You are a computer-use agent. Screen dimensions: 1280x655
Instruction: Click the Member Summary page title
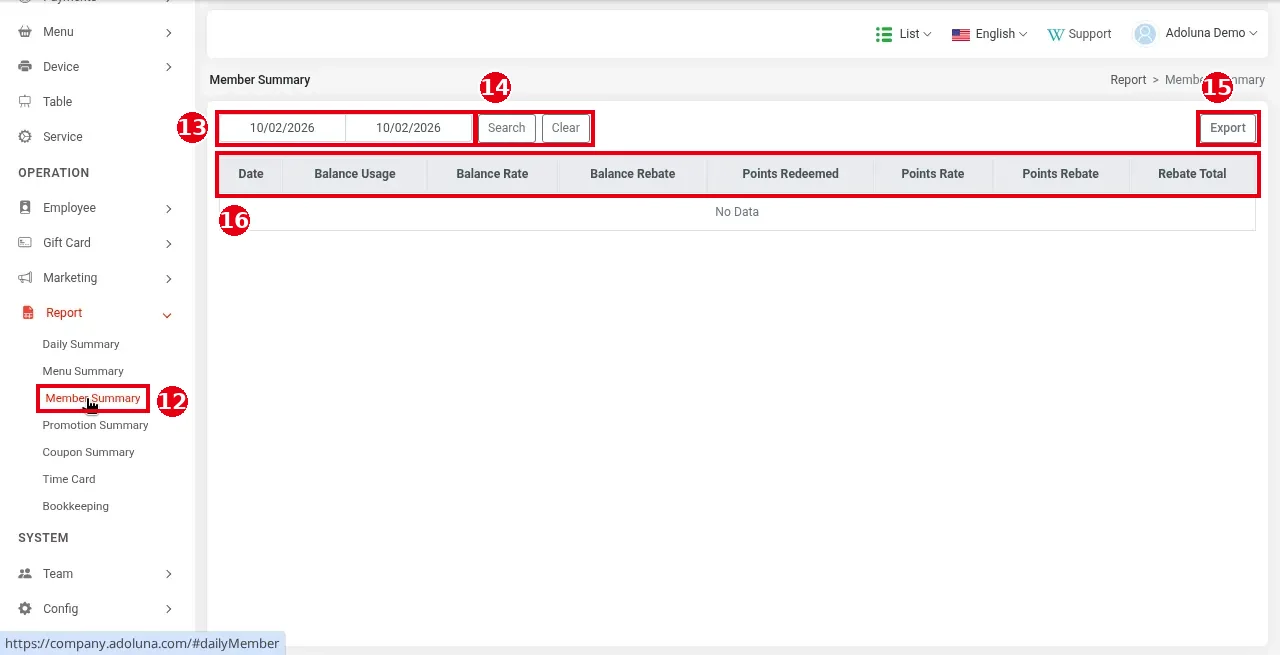pos(260,80)
